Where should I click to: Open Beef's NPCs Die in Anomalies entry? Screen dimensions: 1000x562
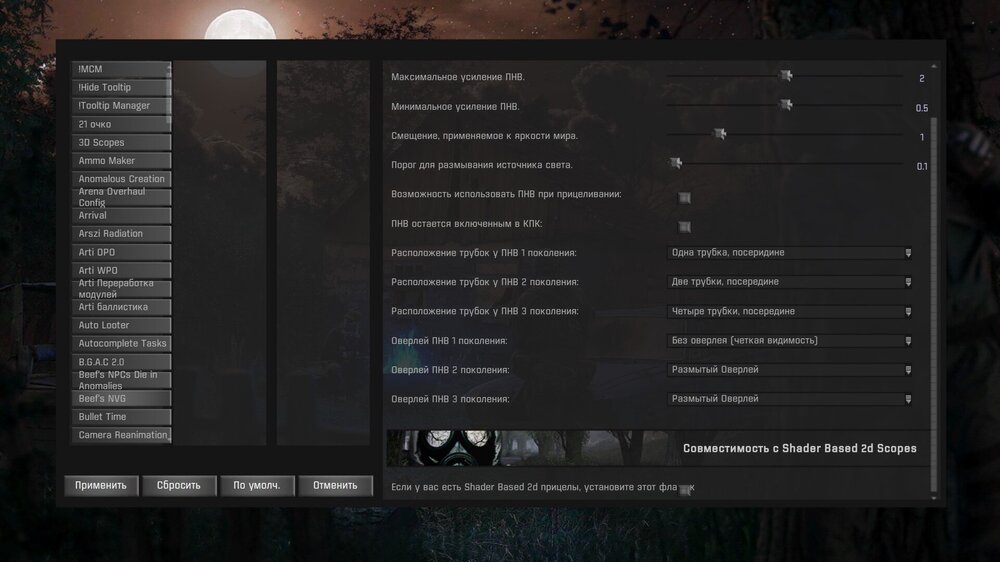click(121, 380)
